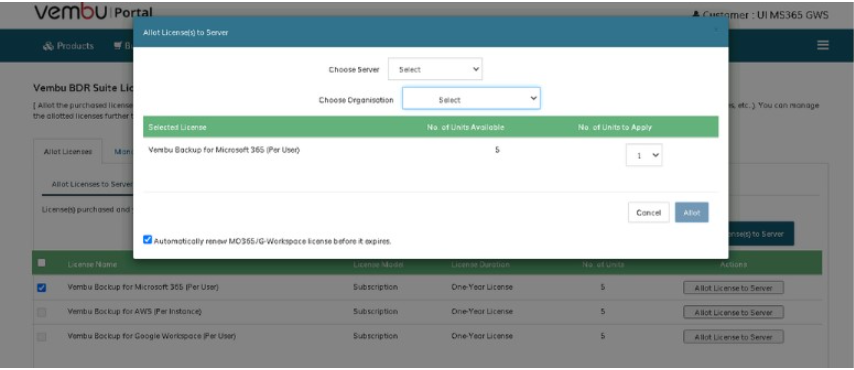Toggle the select-all checkbox in table header
The height and width of the screenshot is (370, 854).
(x=41, y=263)
